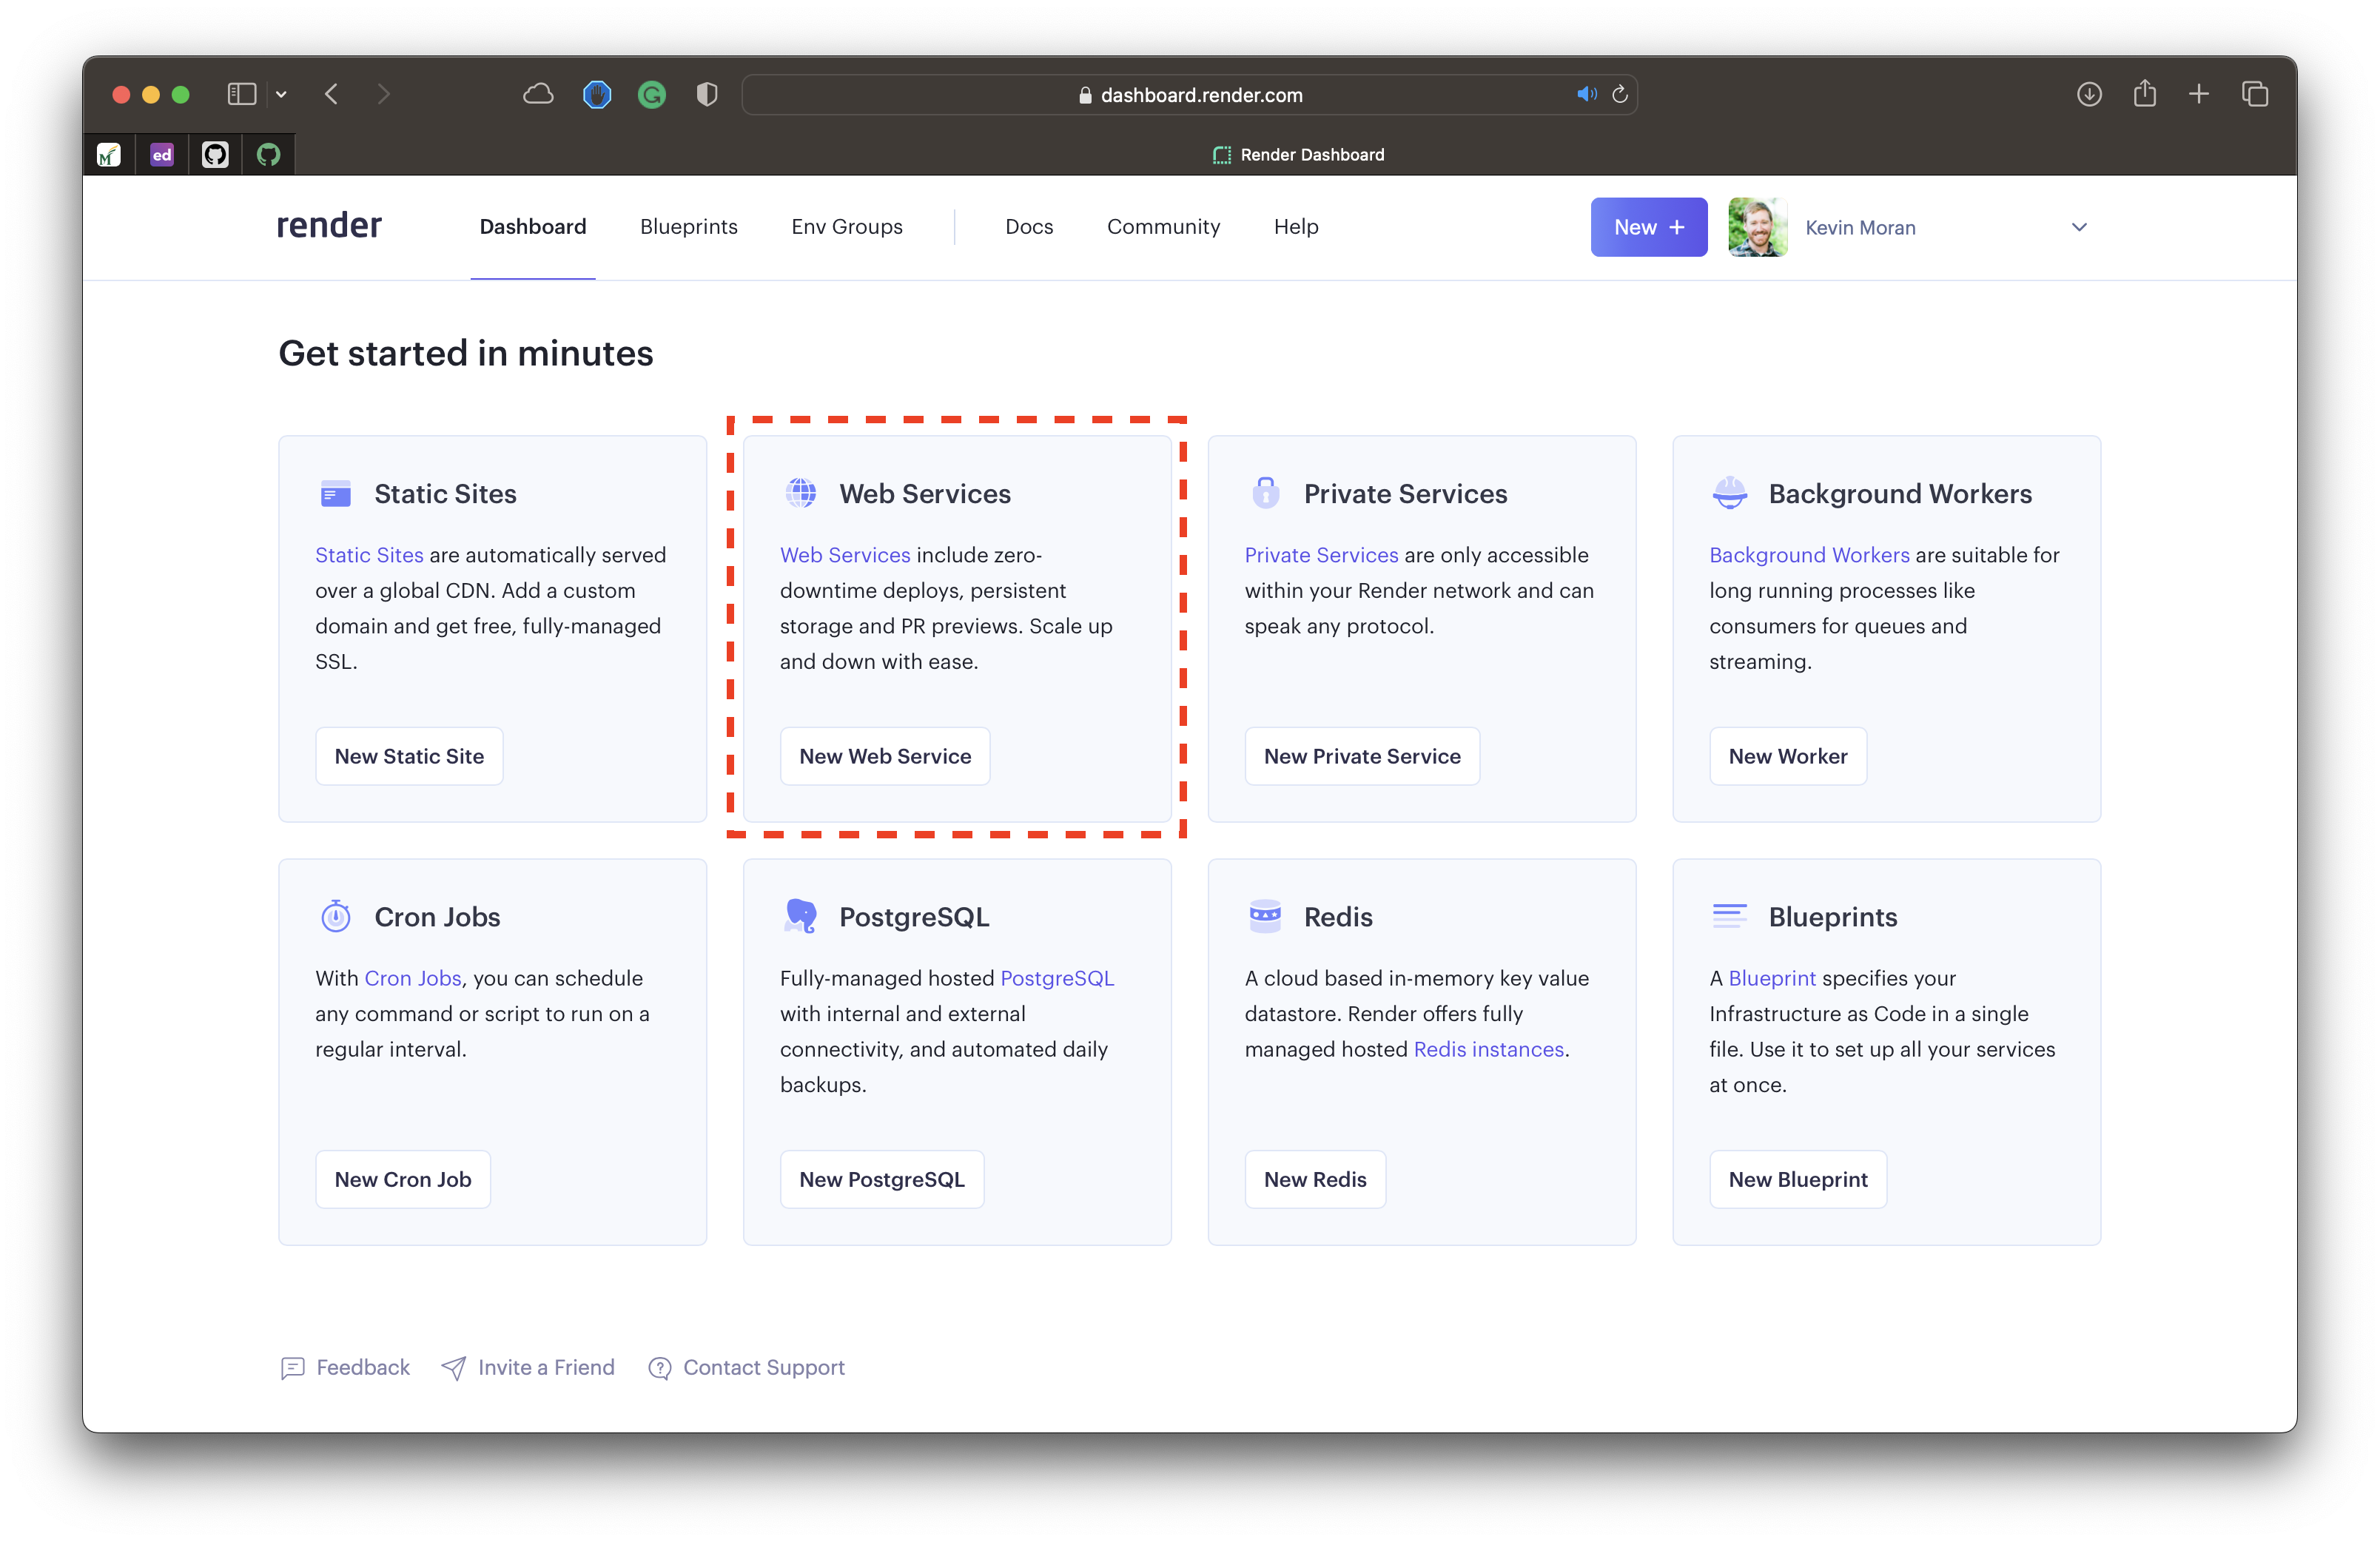Click the Kevin Moran username
Screen dimensions: 2380x1542
(1860, 228)
